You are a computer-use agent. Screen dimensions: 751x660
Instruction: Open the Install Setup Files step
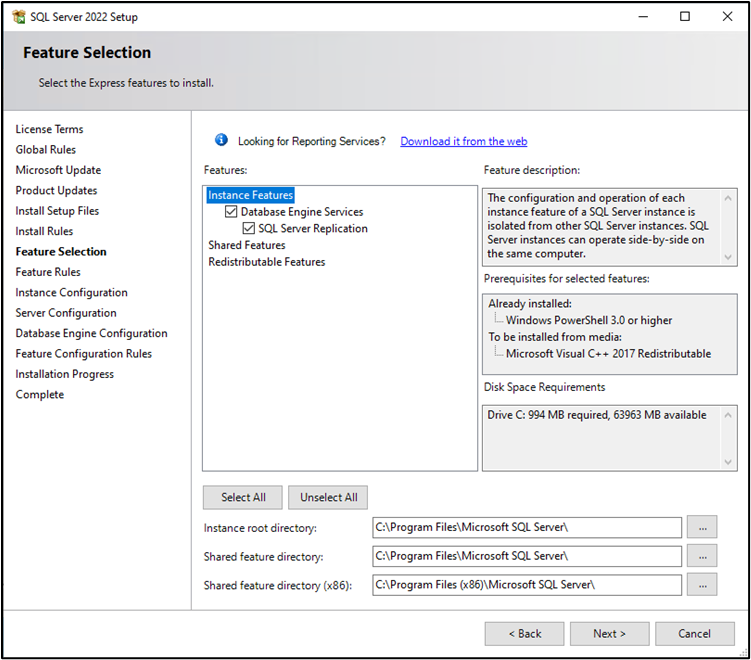57,211
